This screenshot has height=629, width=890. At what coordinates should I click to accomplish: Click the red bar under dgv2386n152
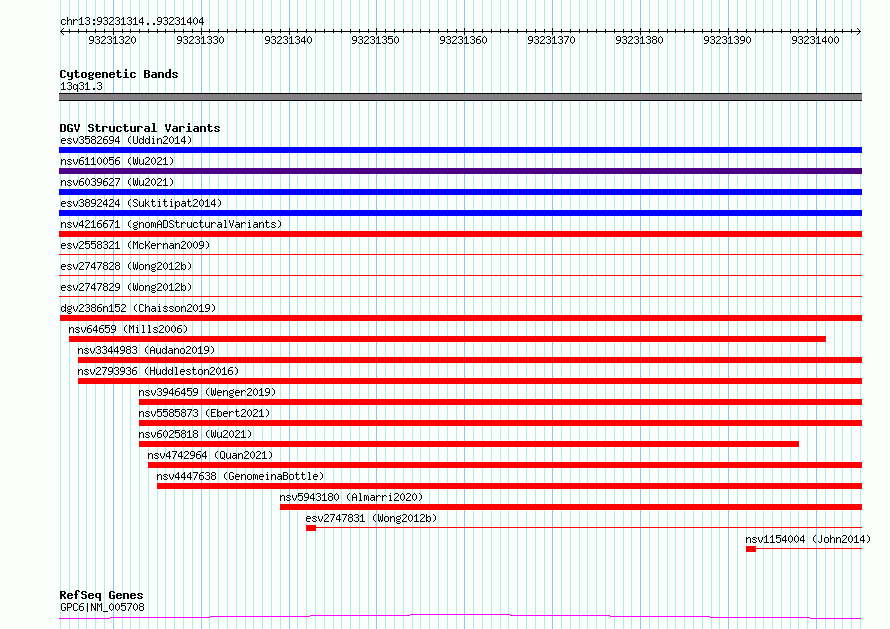point(460,318)
